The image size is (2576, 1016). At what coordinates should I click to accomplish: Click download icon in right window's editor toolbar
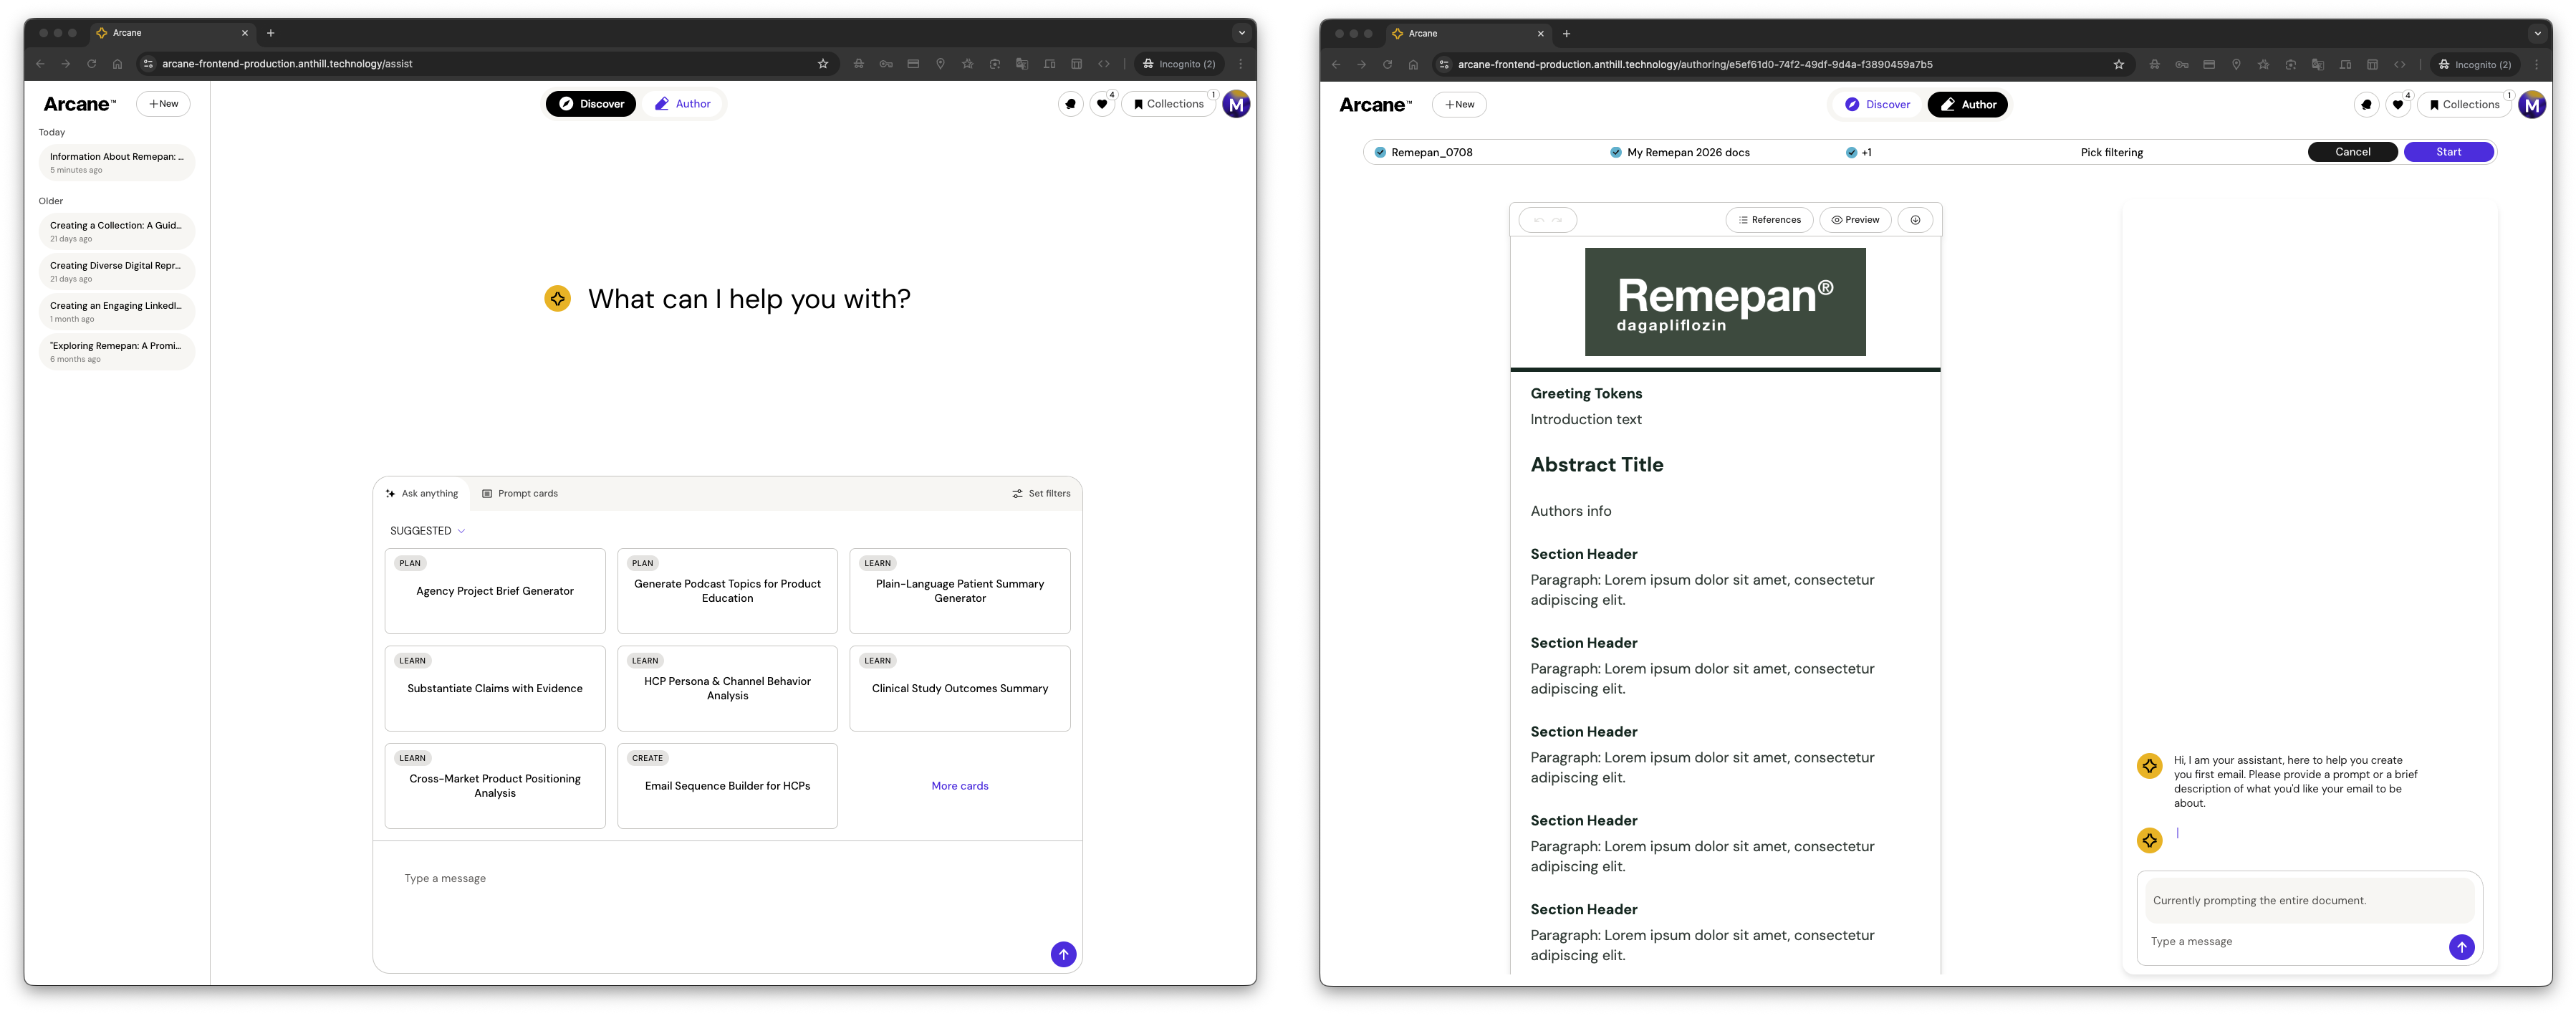[1915, 220]
